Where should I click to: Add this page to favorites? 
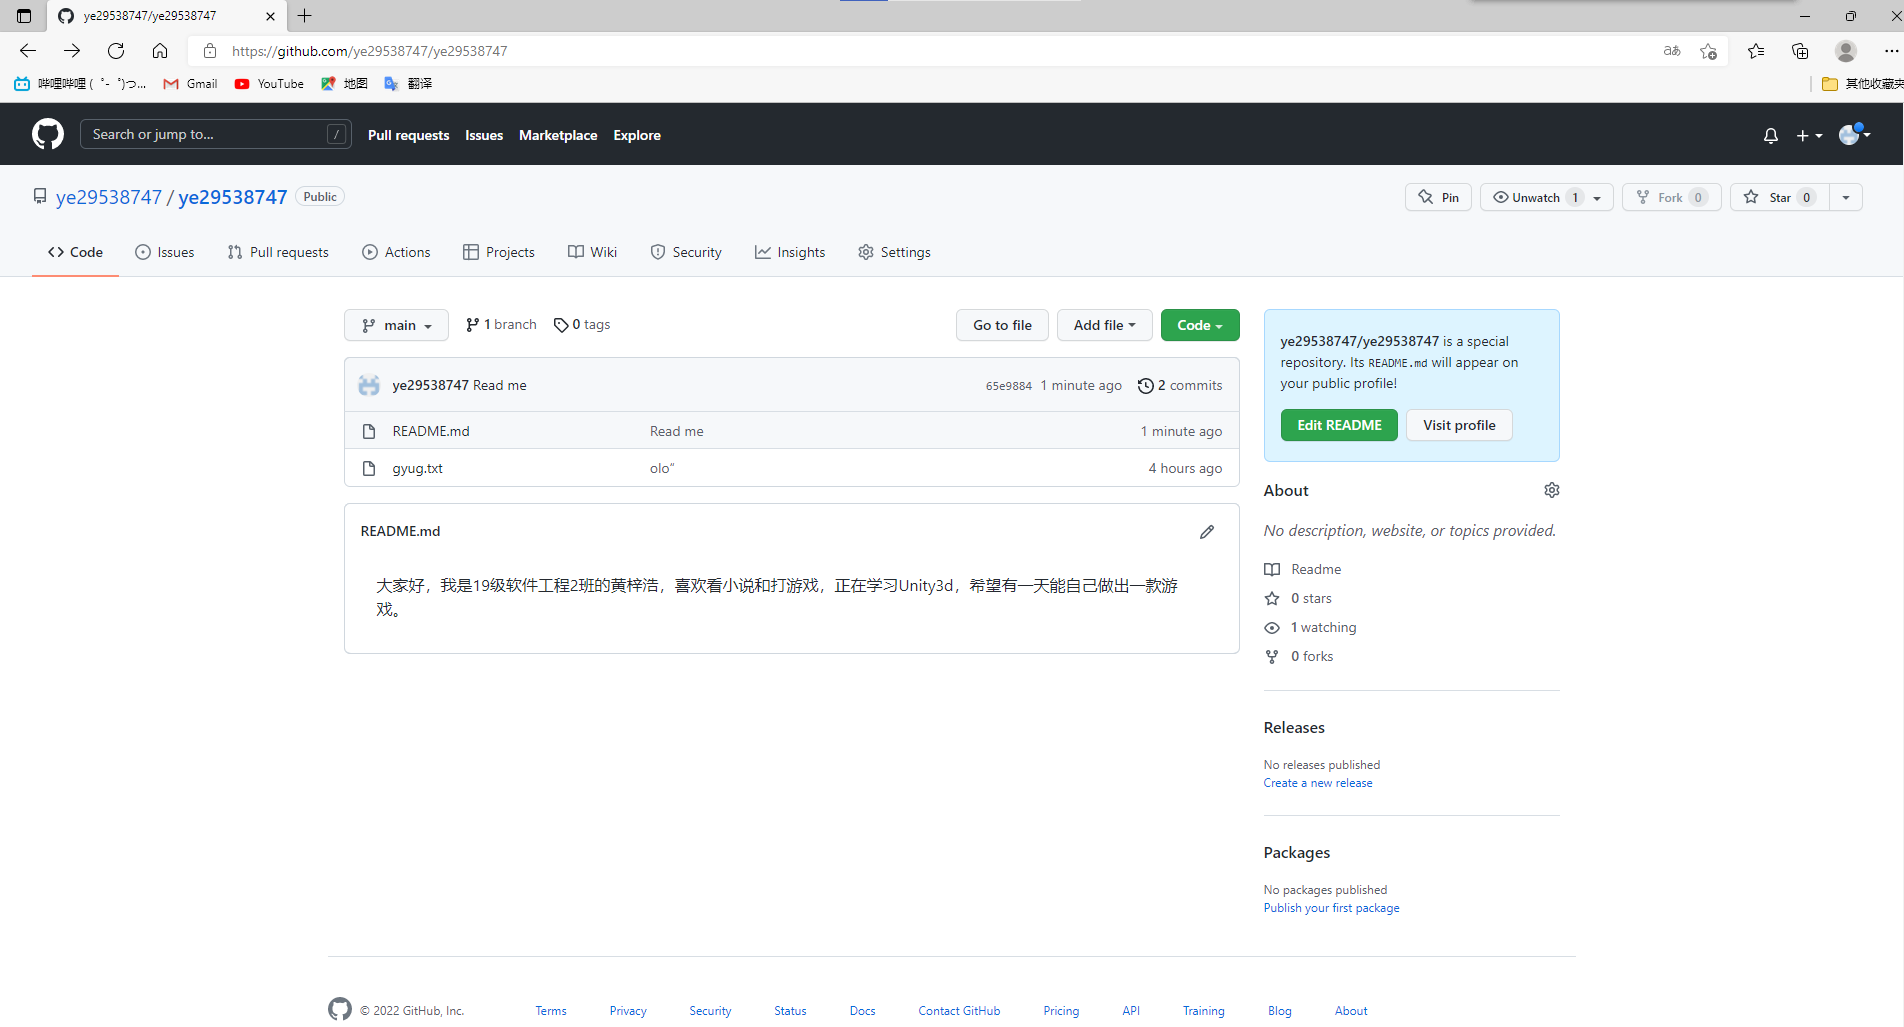click(1708, 51)
